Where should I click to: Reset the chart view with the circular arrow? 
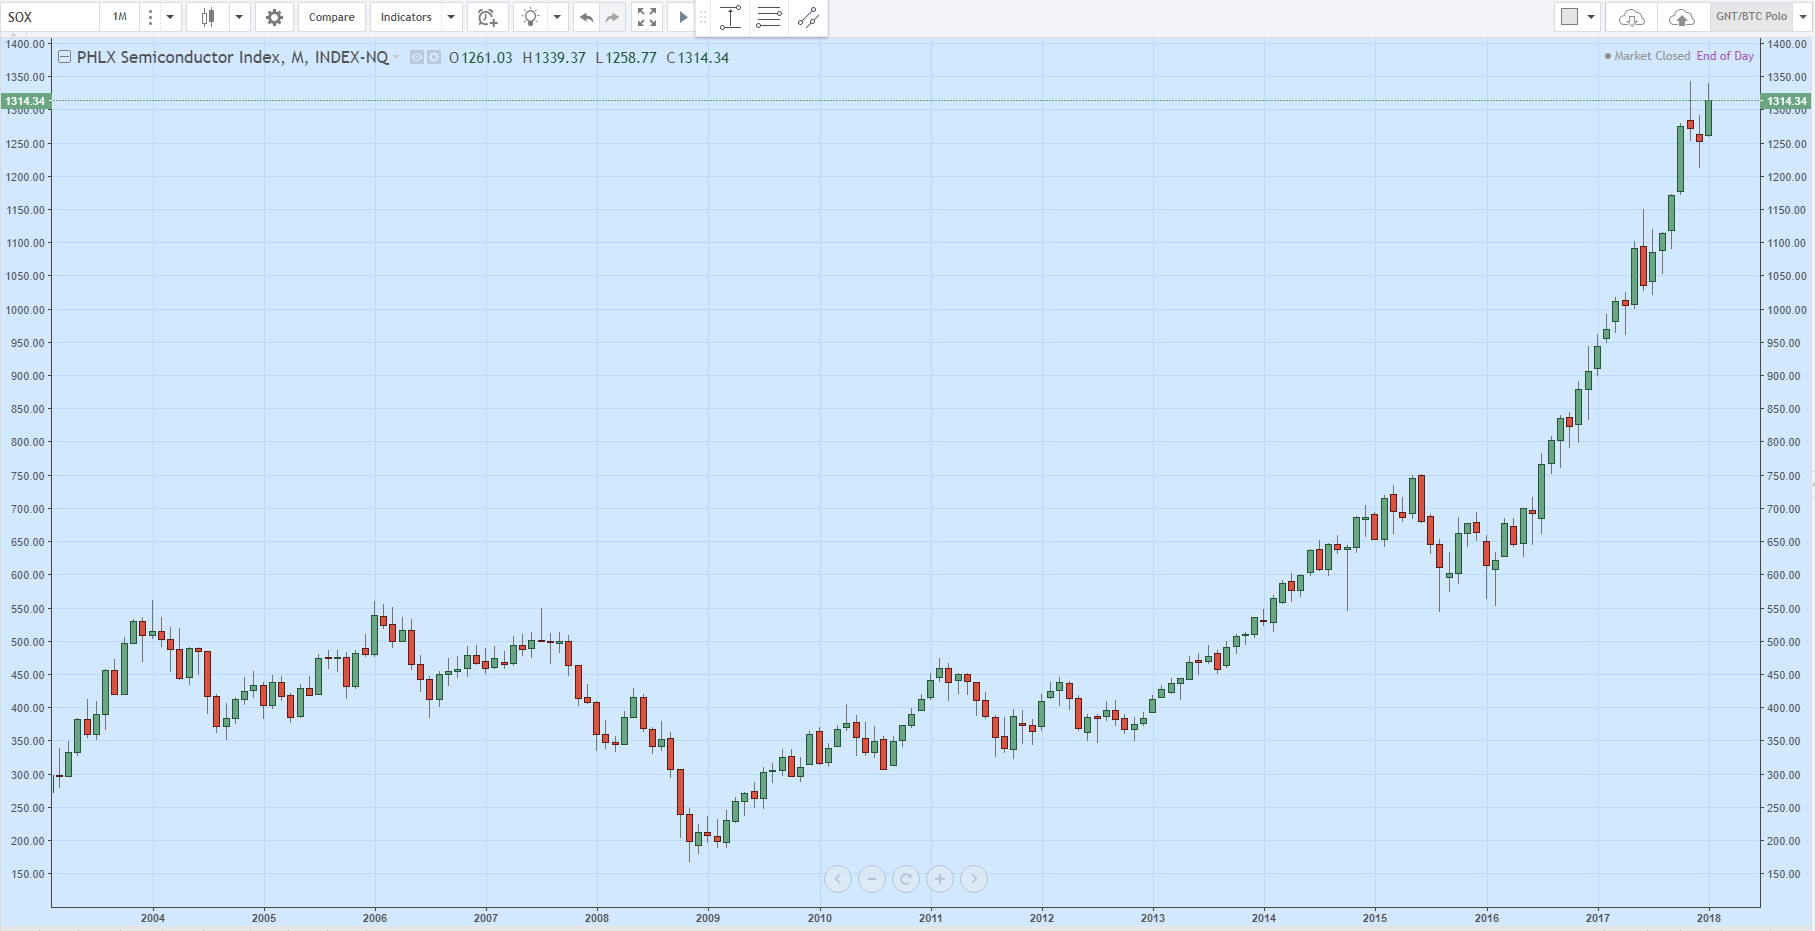(x=906, y=879)
